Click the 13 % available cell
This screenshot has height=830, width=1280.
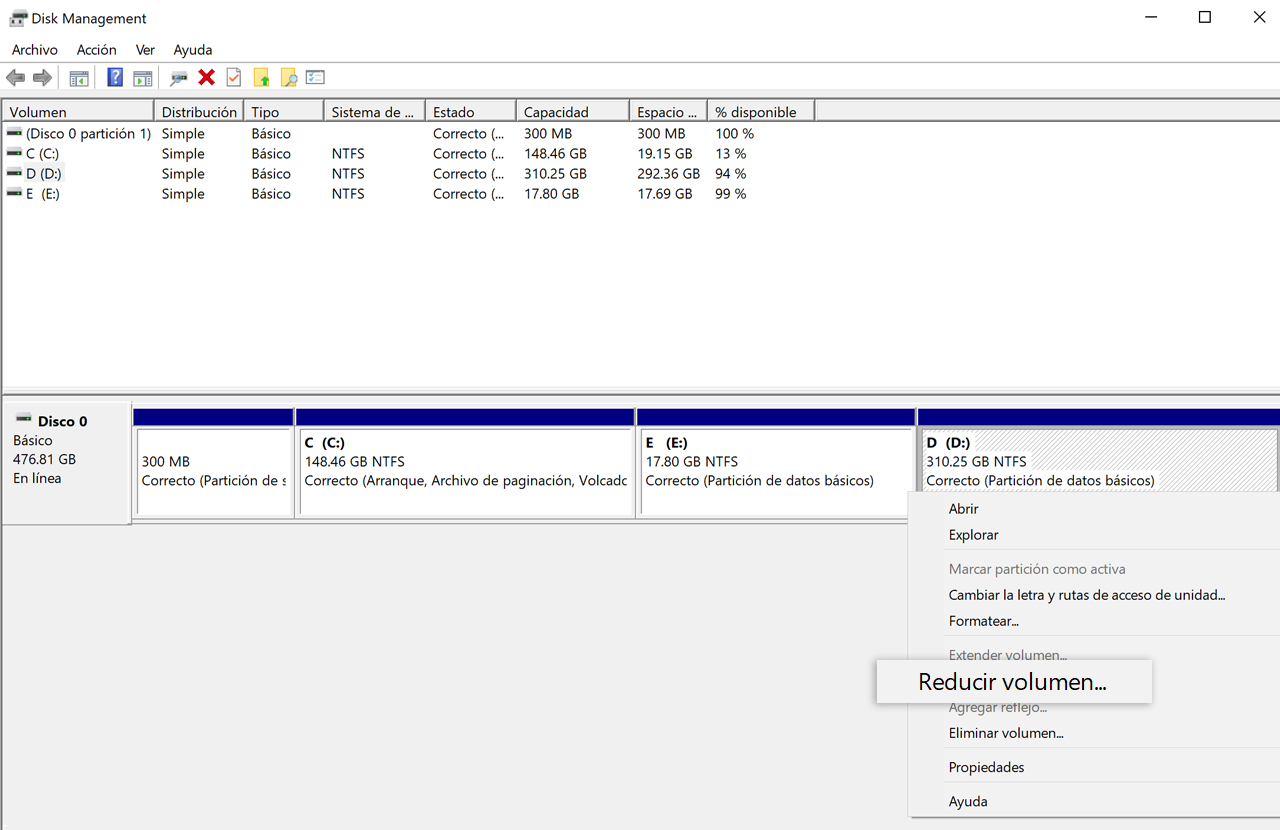pos(731,153)
